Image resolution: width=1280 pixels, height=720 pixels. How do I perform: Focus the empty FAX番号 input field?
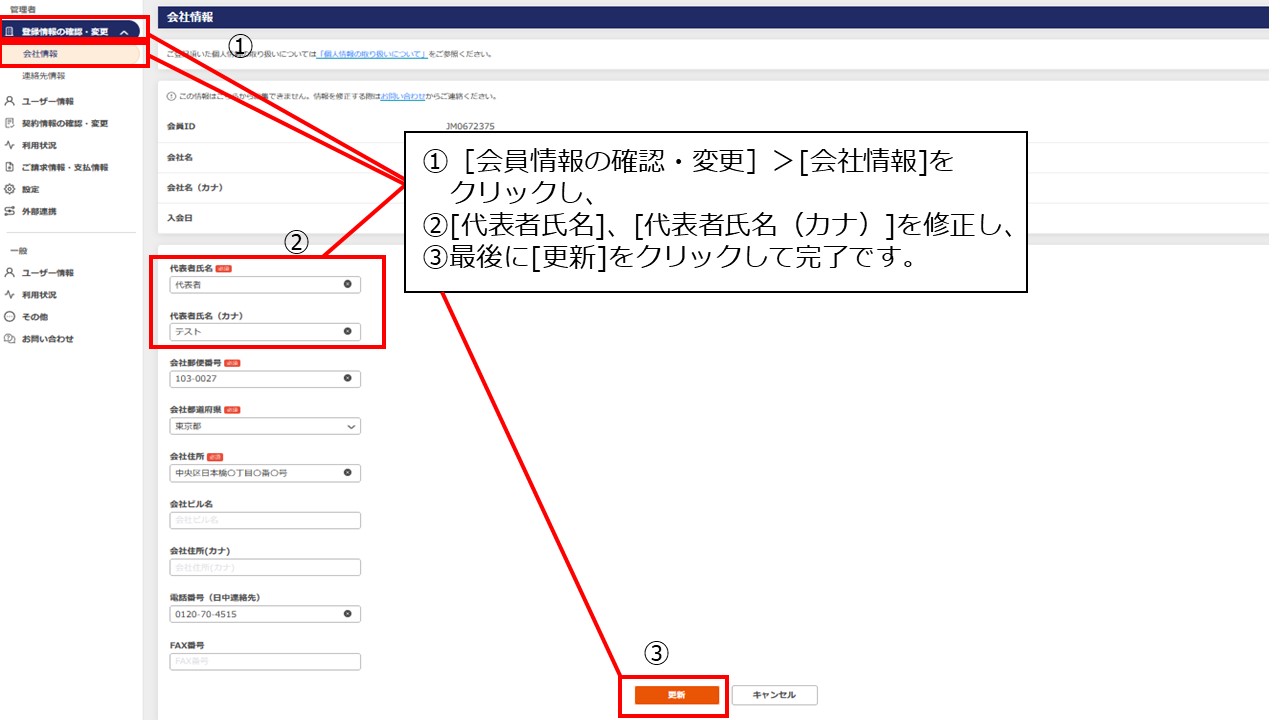pyautogui.click(x=265, y=661)
